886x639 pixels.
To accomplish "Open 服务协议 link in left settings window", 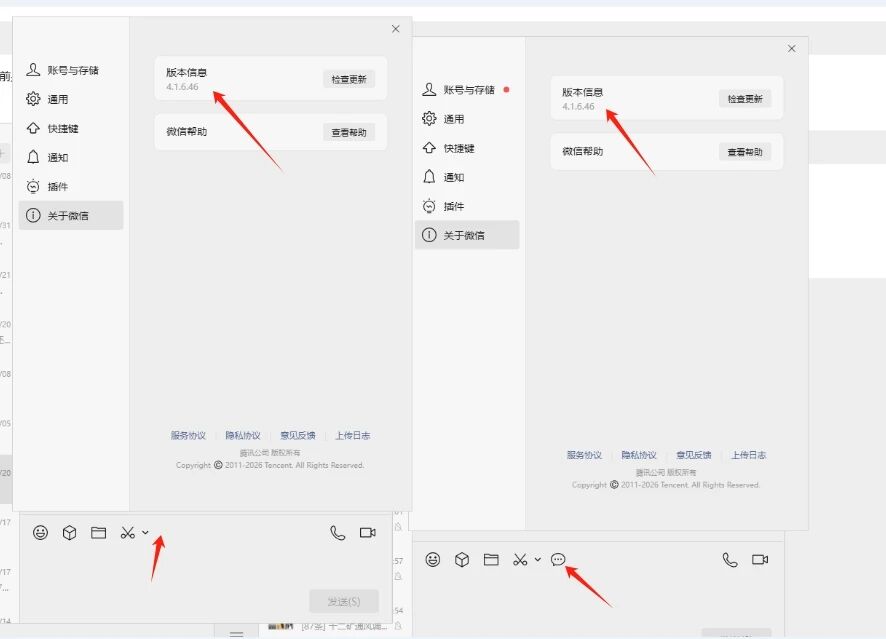I will tap(188, 435).
